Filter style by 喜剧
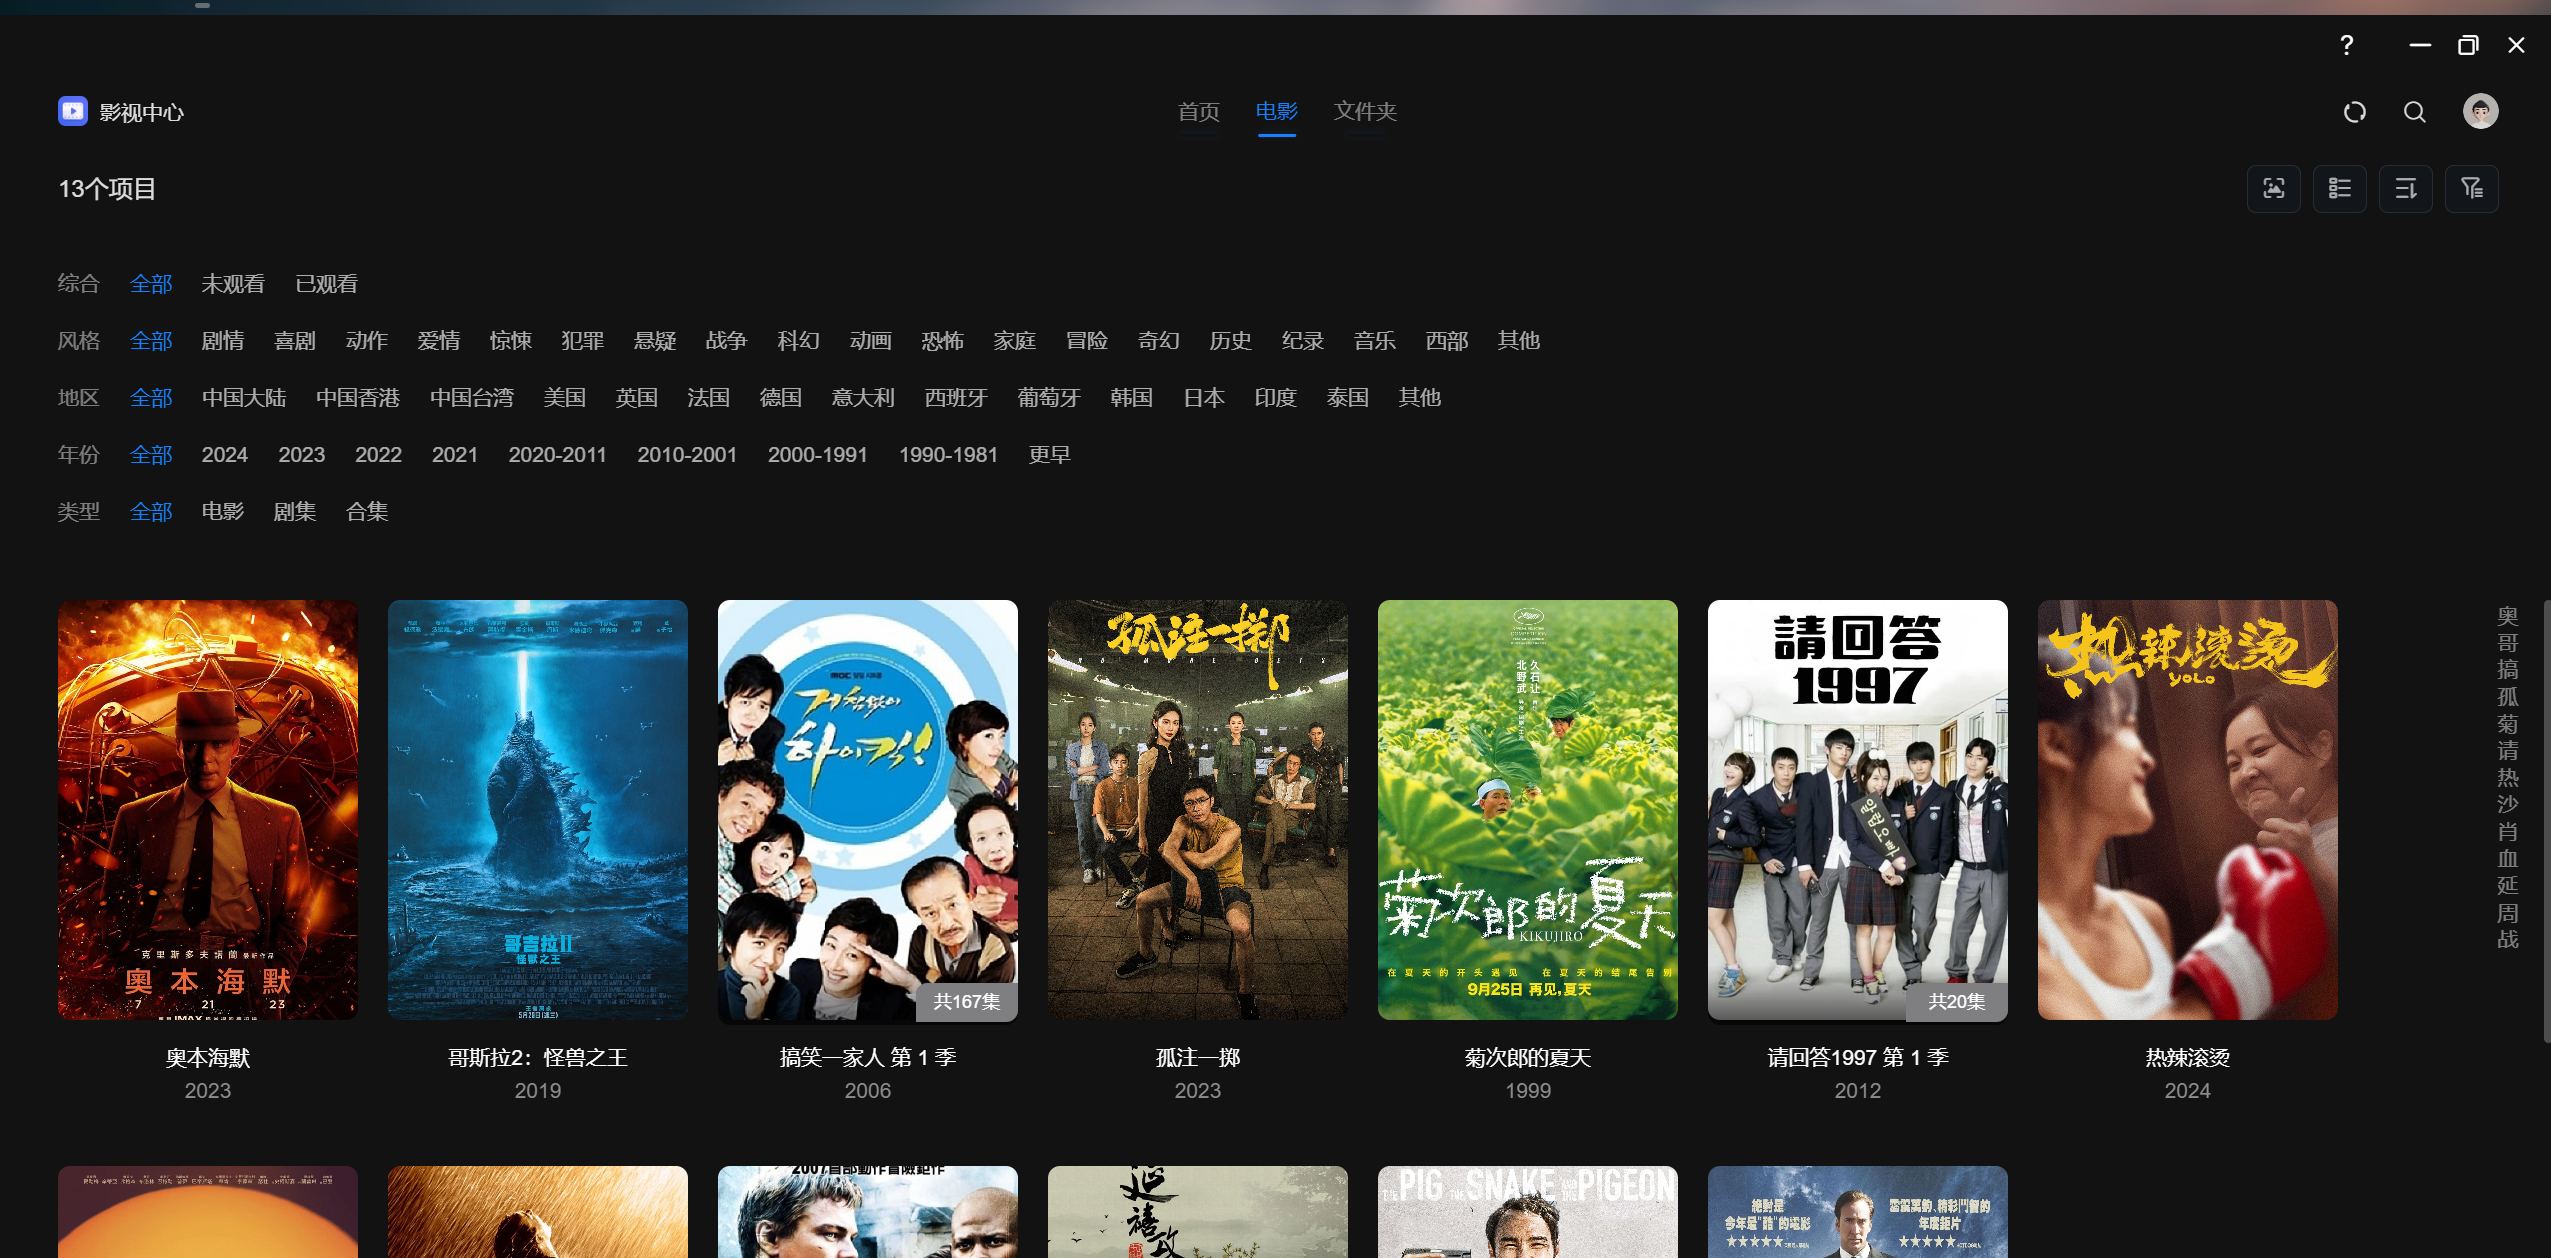This screenshot has height=1258, width=2551. [x=295, y=341]
